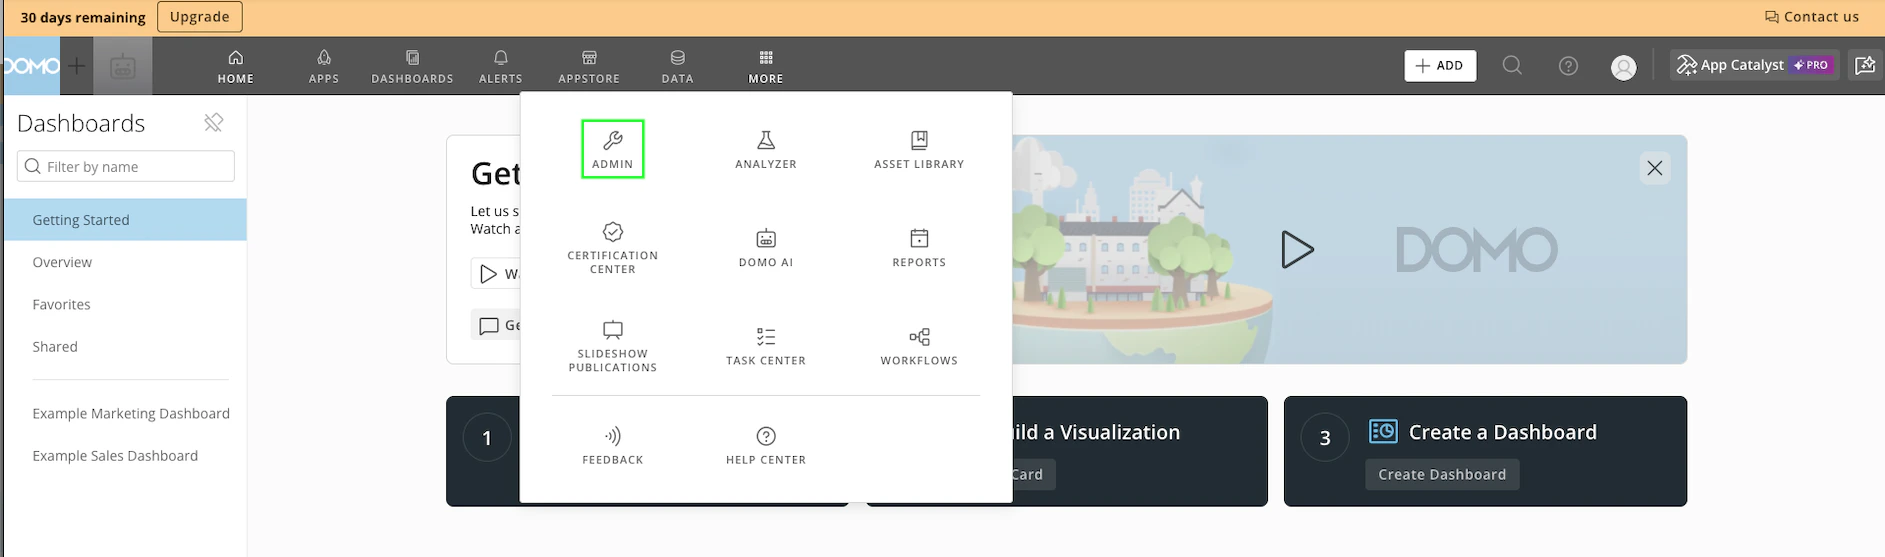The image size is (1885, 557).
Task: Click the Domo bot icon in the header
Action: 123,67
